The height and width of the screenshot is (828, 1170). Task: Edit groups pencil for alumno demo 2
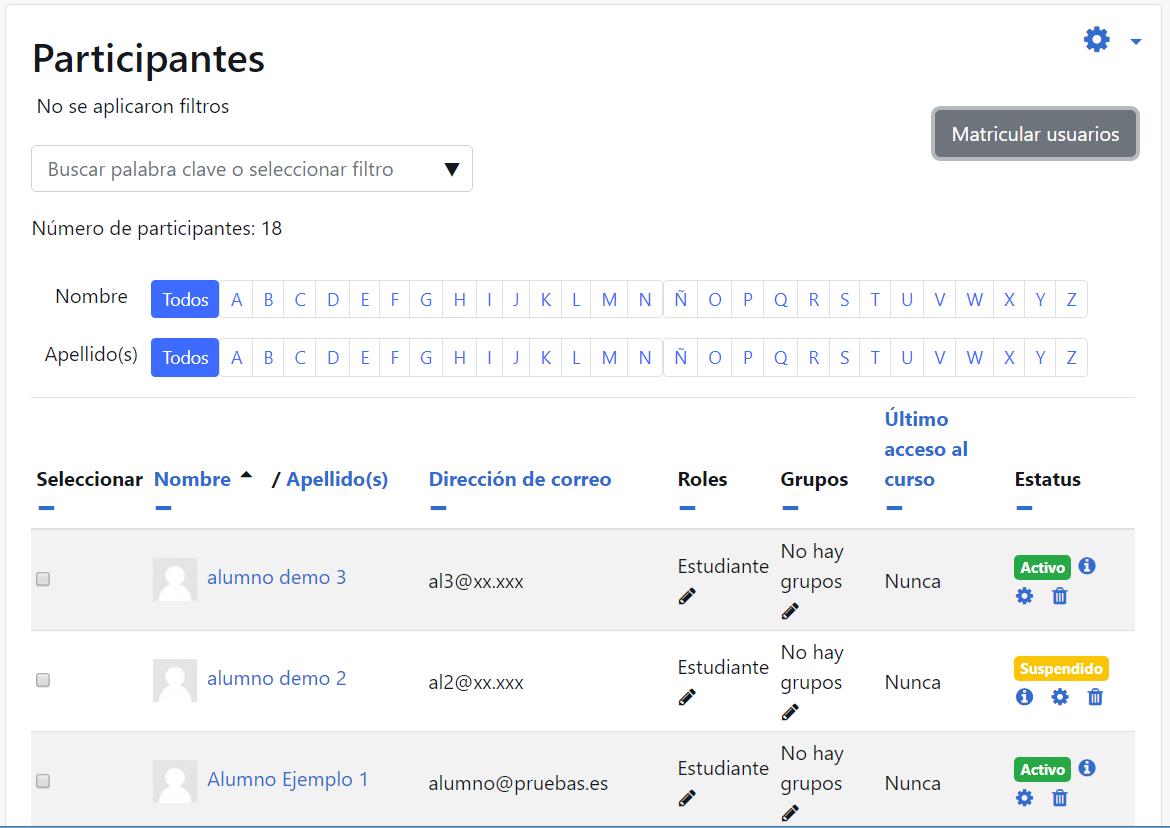(x=790, y=712)
